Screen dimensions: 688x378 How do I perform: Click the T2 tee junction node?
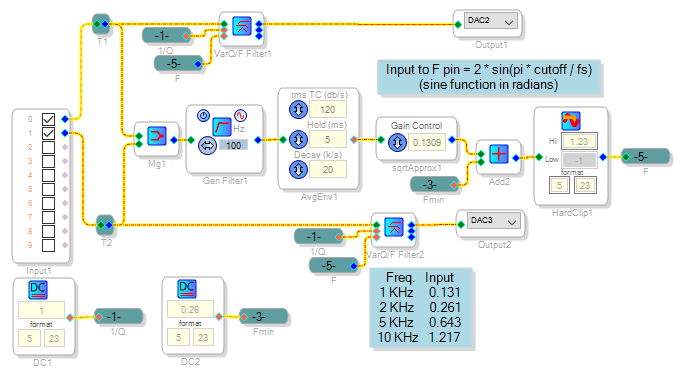tap(105, 225)
